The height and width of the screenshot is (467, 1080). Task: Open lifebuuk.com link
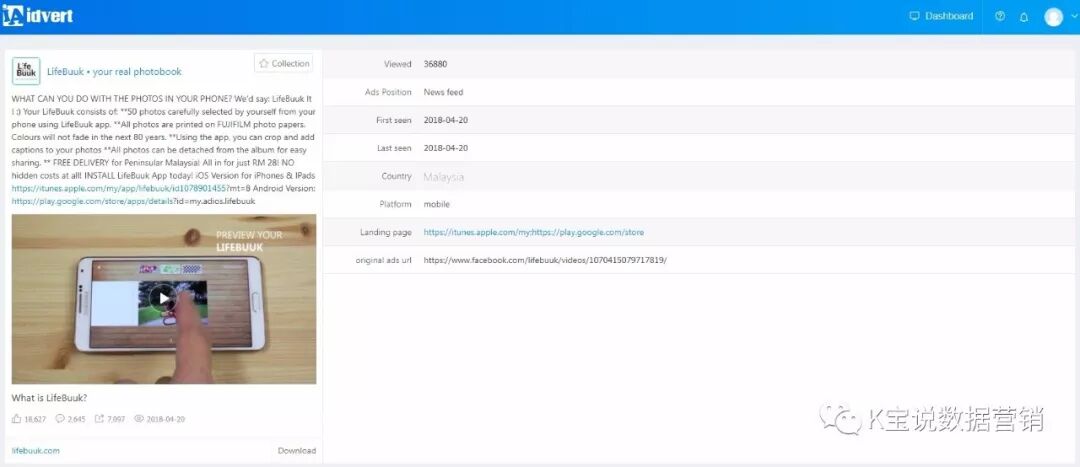[x=36, y=450]
